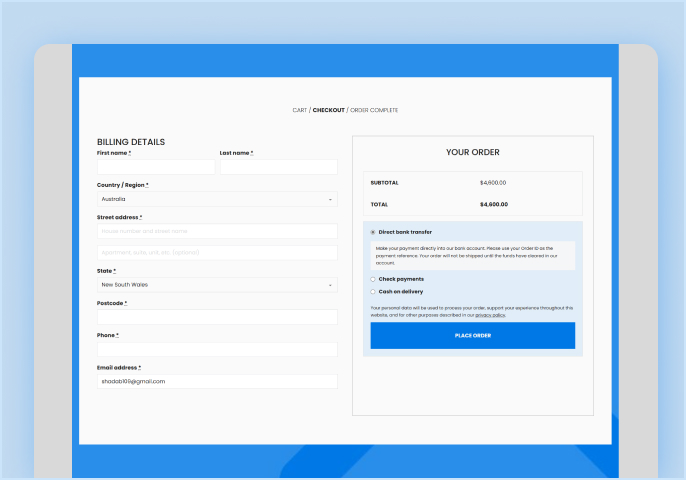Go to CART breadcrumb step
This screenshot has height=480, width=686.
pos(300,110)
